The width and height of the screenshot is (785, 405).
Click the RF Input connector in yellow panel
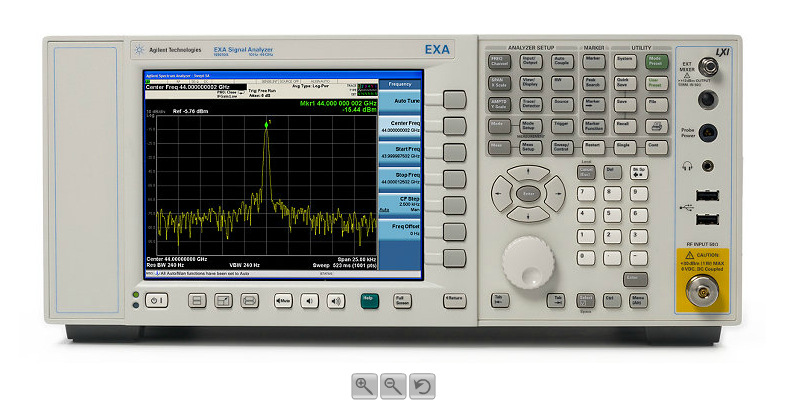coord(702,290)
